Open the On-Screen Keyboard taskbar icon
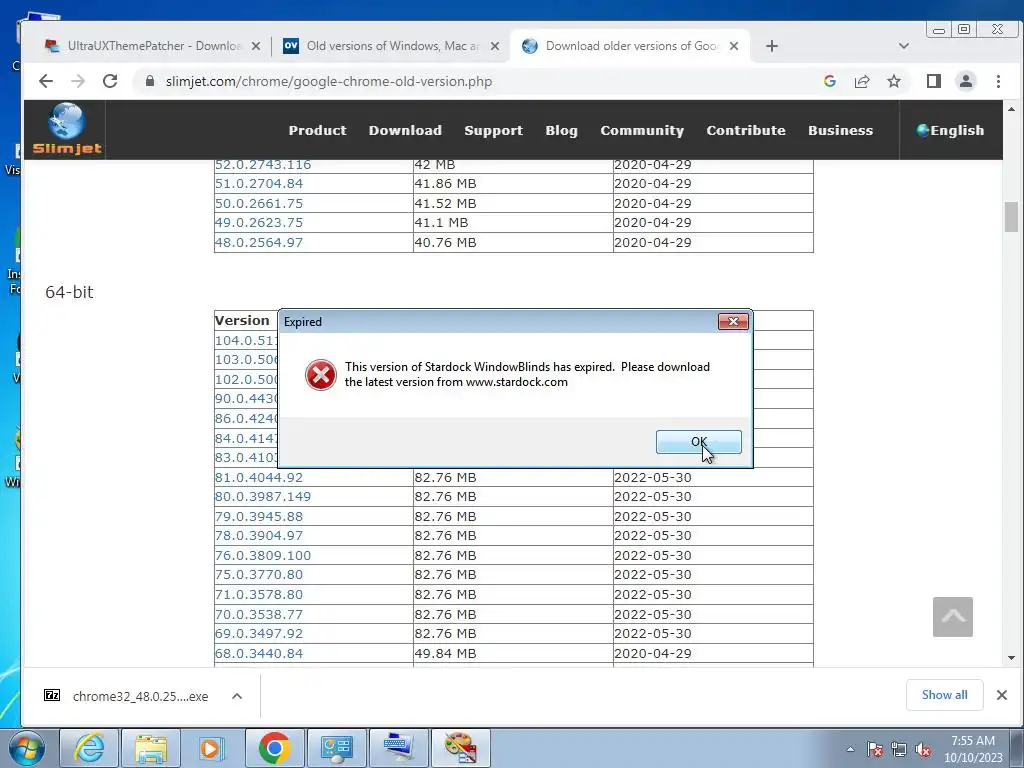 (398, 748)
